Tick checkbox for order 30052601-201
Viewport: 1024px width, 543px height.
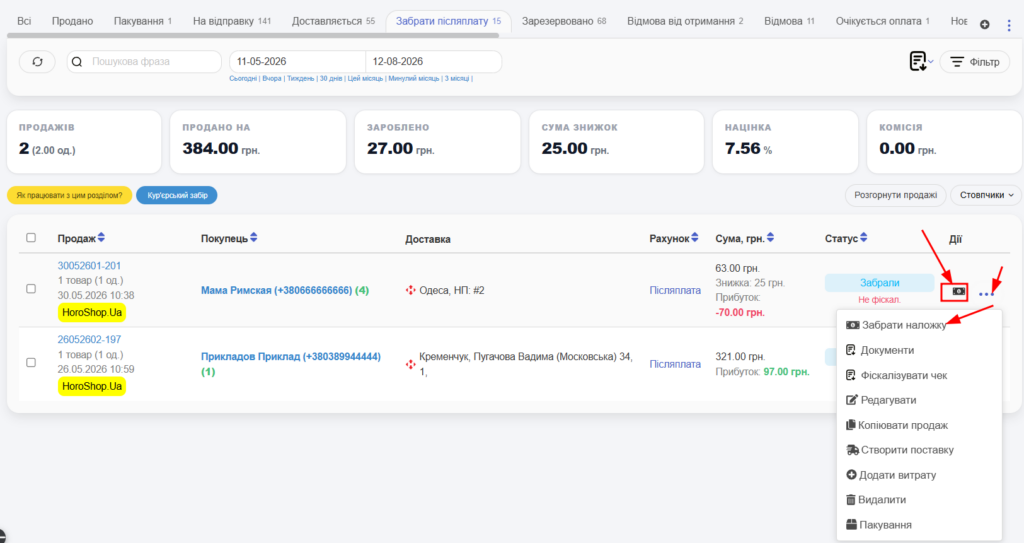[31, 288]
